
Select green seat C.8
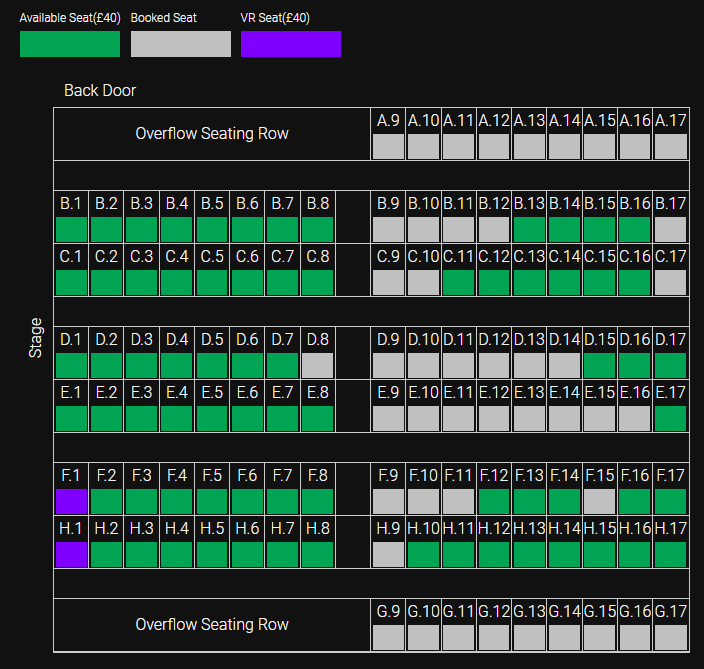pyautogui.click(x=317, y=282)
